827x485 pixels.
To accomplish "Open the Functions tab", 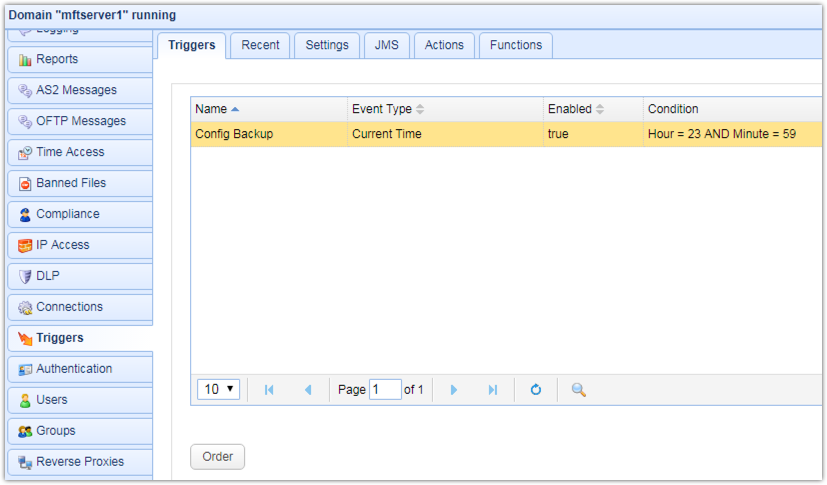I will pos(516,45).
